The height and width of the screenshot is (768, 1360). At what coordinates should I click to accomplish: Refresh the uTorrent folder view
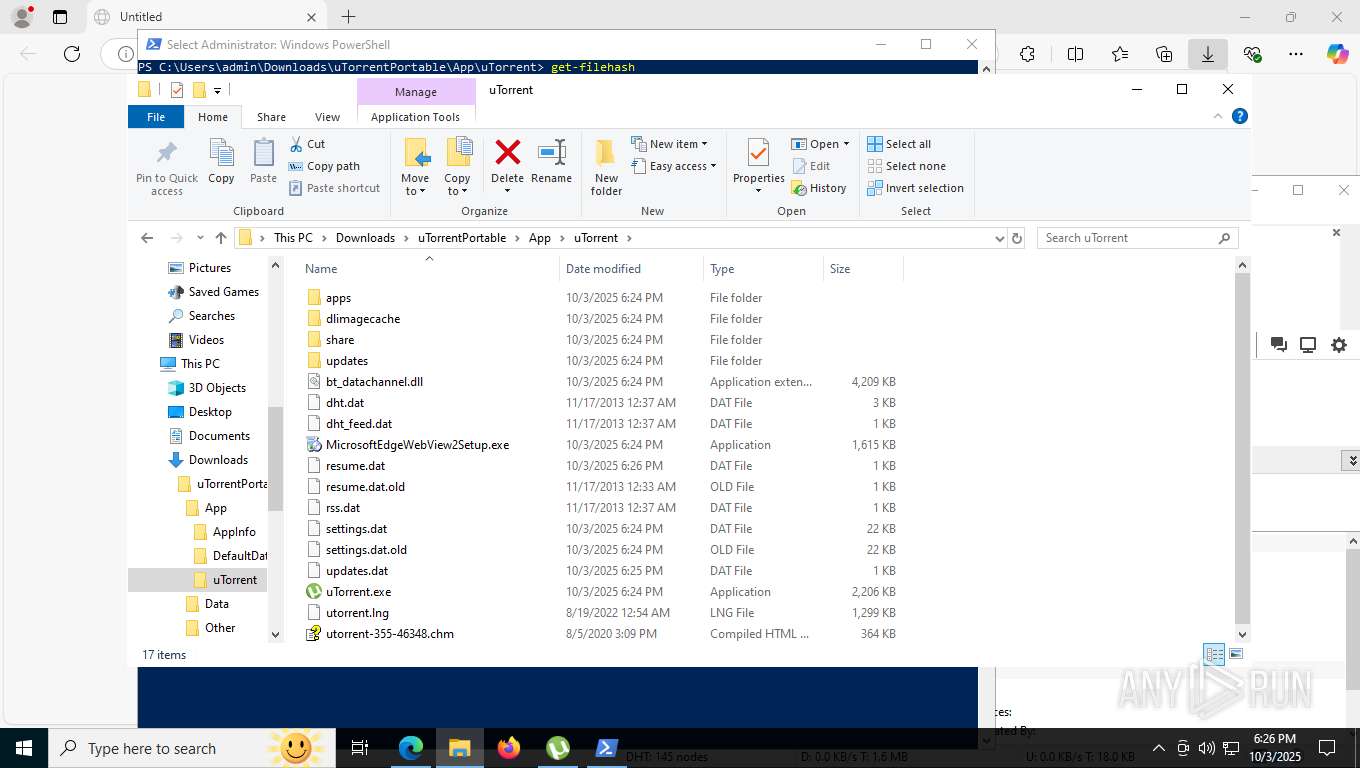coord(1017,238)
